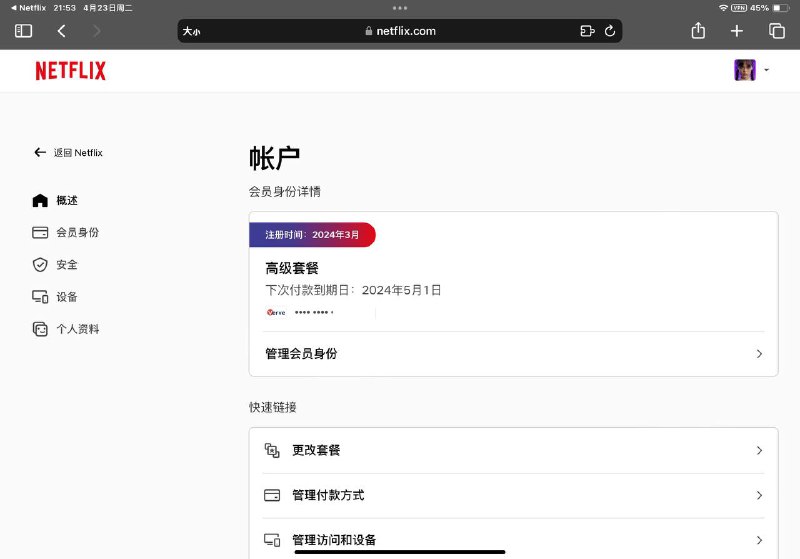
Task: Click the chevron on 管理付款方式 row
Action: pos(759,495)
